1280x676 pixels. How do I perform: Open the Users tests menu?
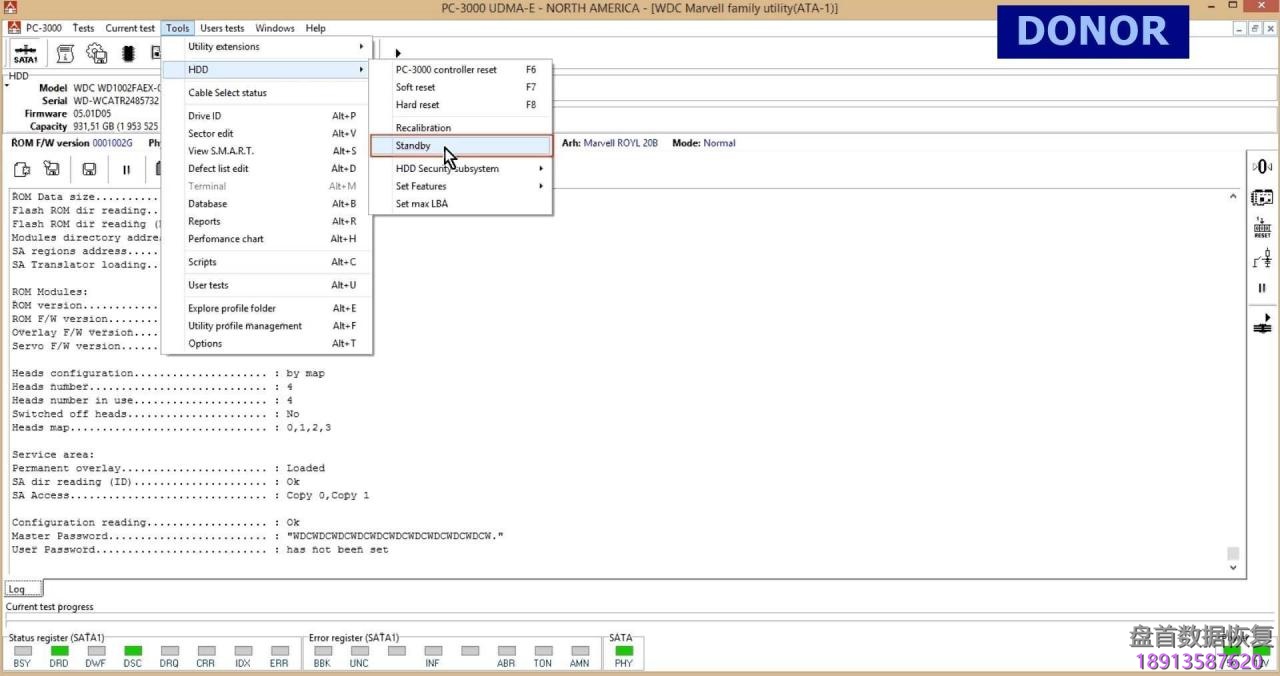pyautogui.click(x=221, y=28)
